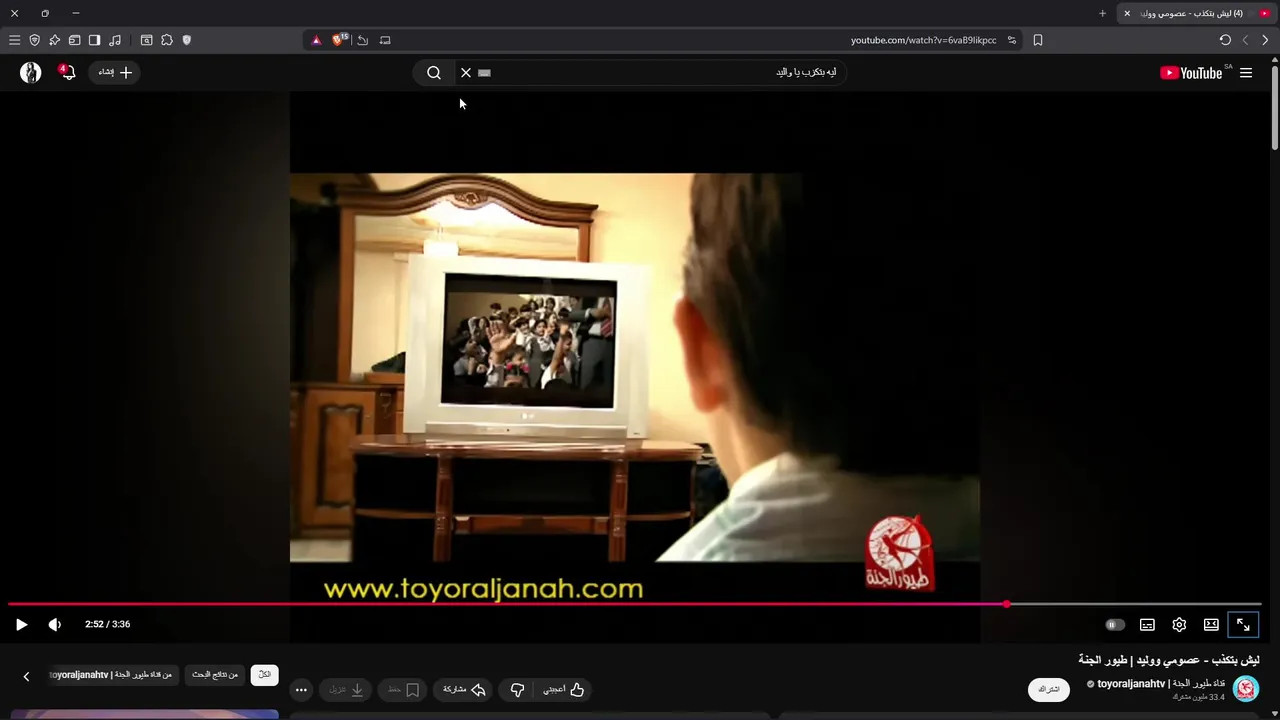Click the red playhead on the timeline
The width and height of the screenshot is (1280, 720).
1007,604
